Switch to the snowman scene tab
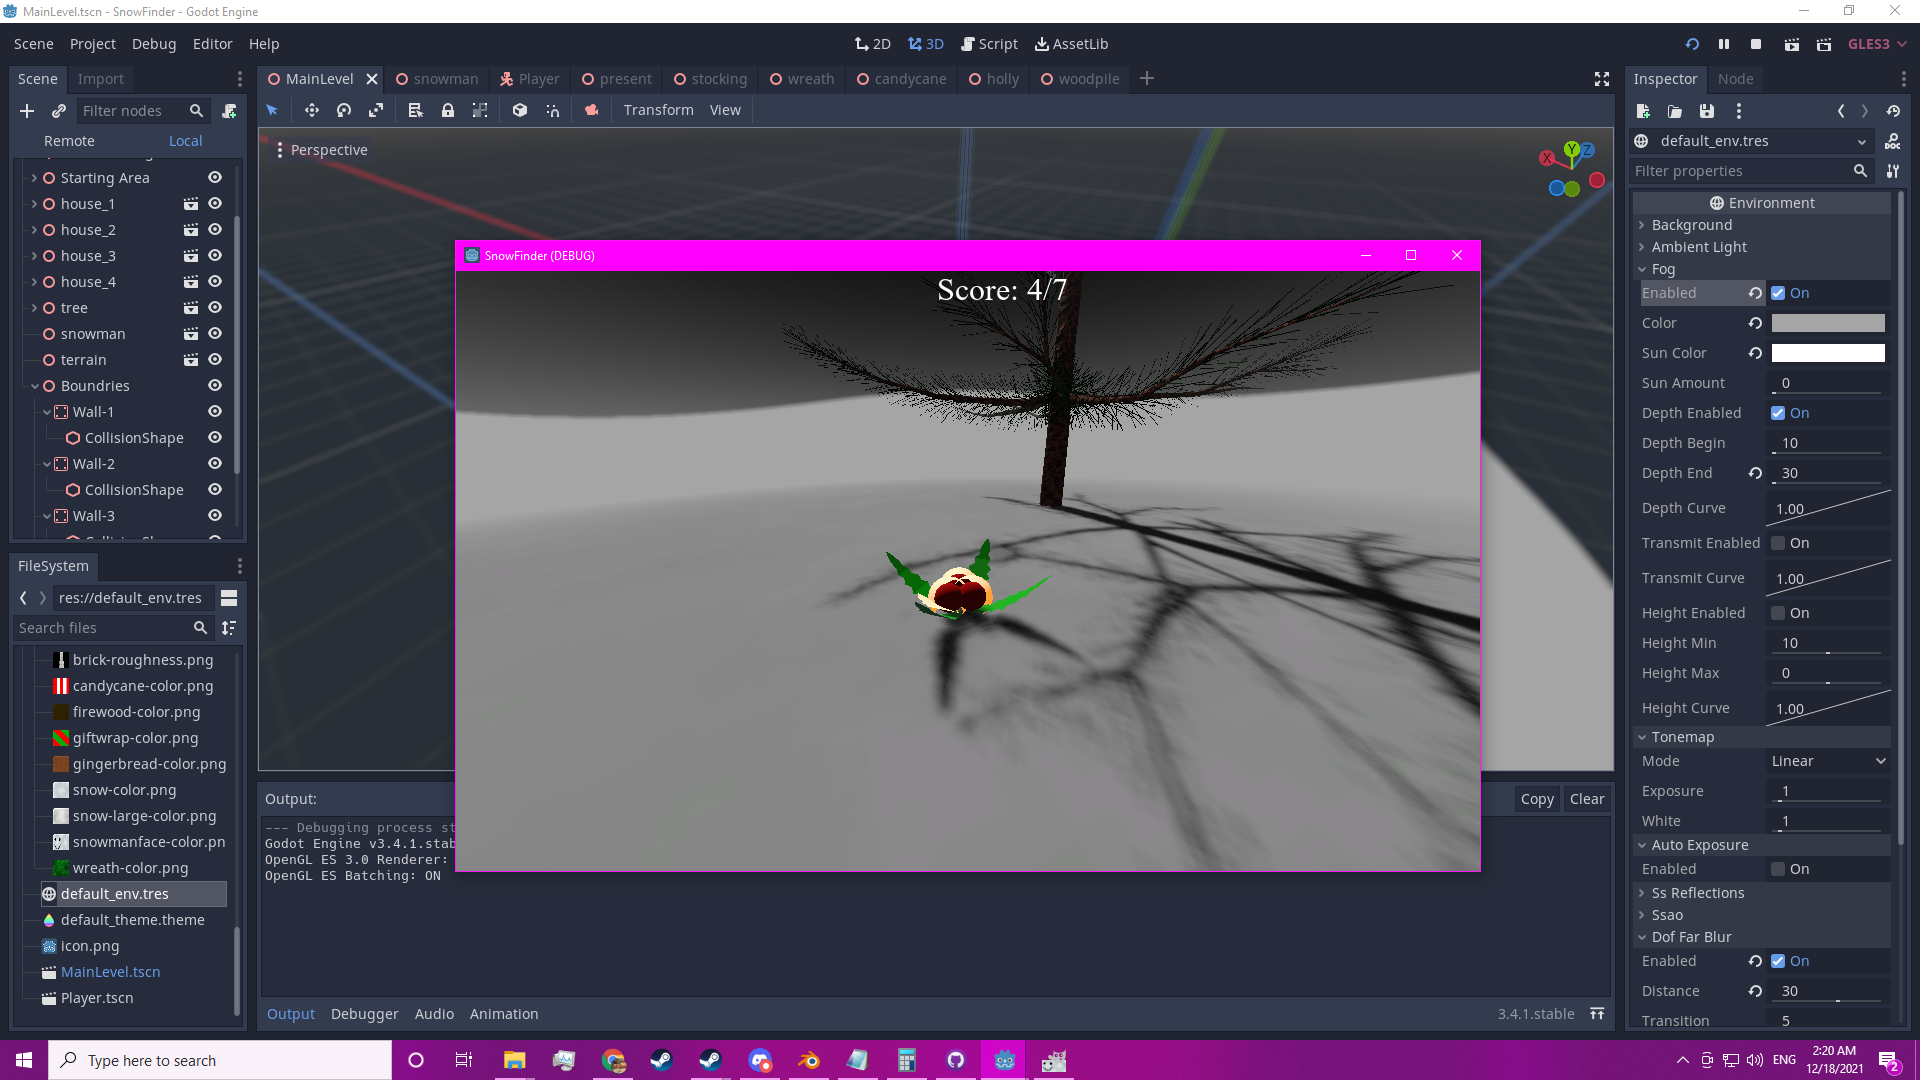This screenshot has height=1080, width=1920. click(x=437, y=79)
